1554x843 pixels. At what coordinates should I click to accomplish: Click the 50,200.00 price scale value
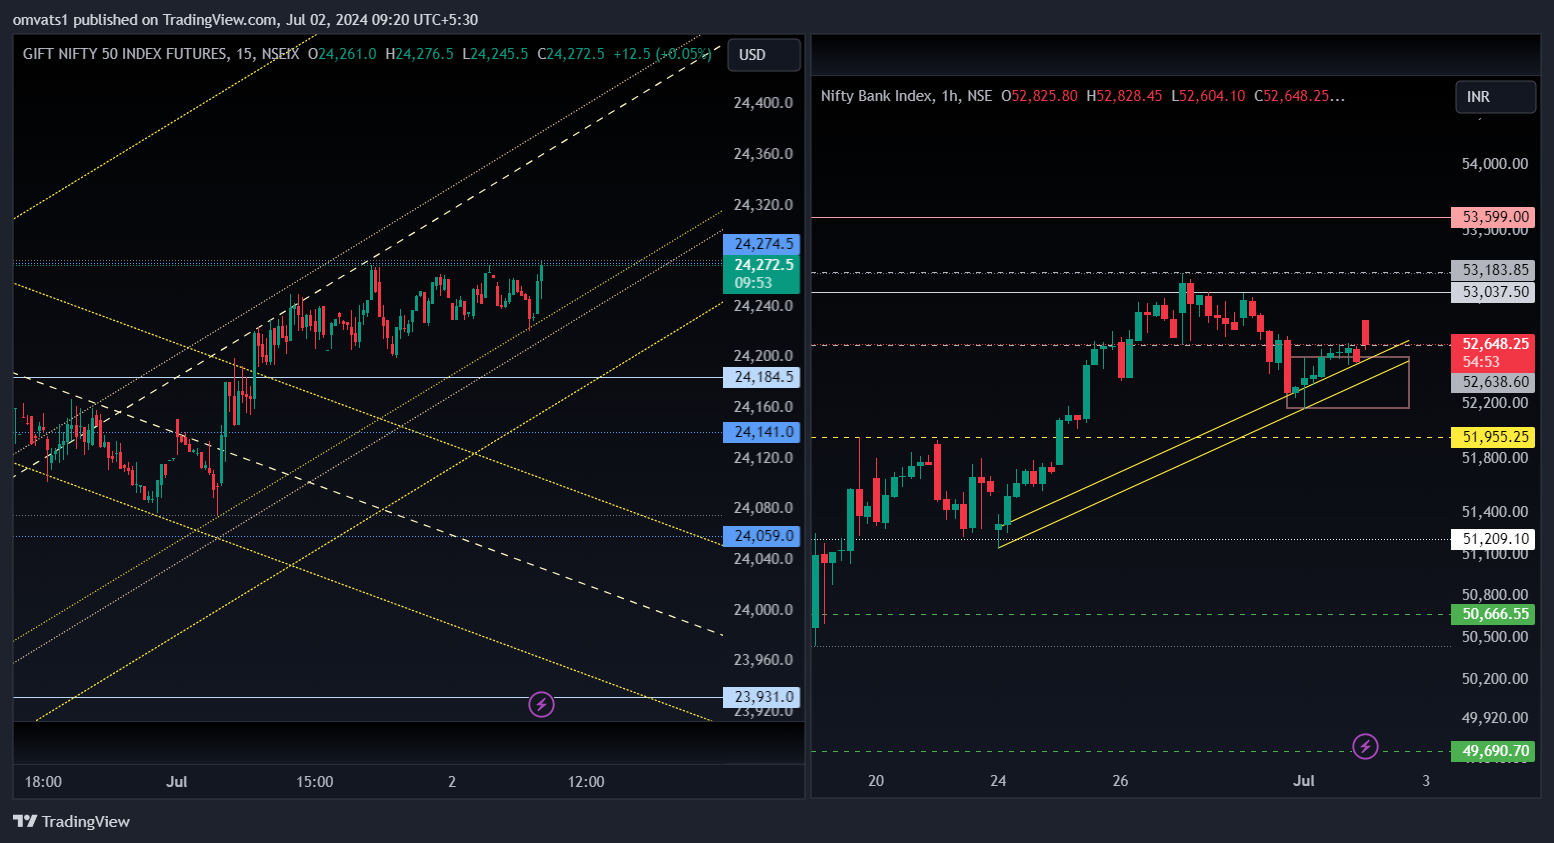coord(1495,679)
